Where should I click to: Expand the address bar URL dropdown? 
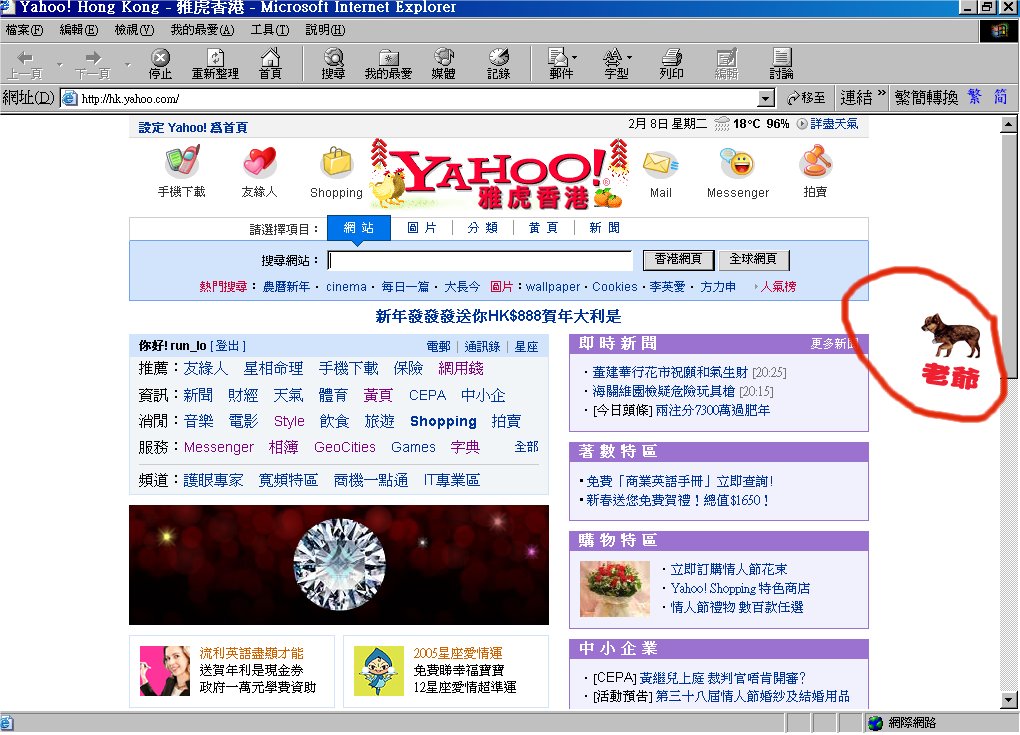coord(766,98)
